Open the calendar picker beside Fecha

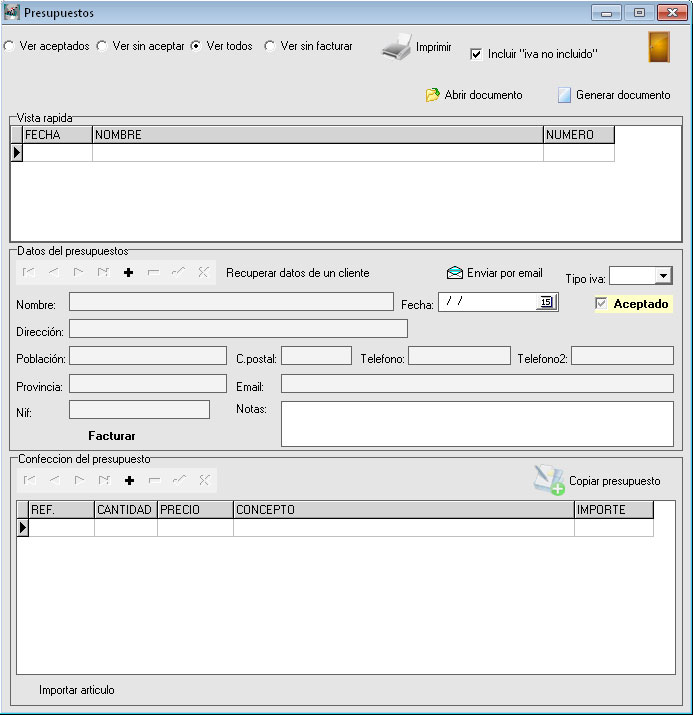(x=546, y=302)
